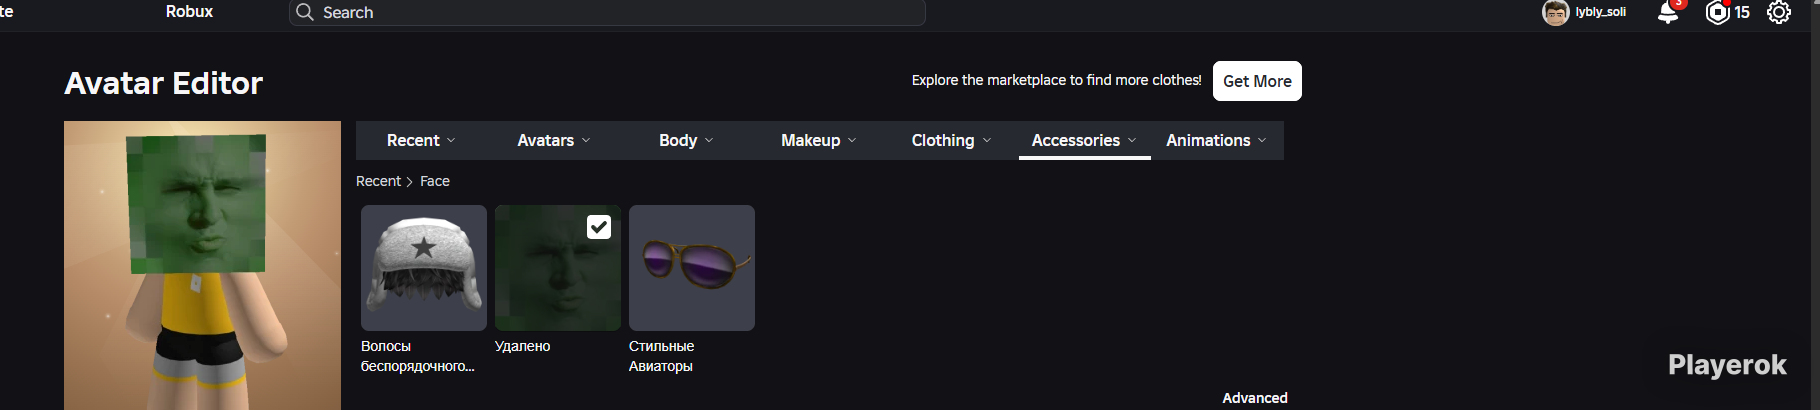
Task: Open the notifications bell icon
Action: click(x=1668, y=12)
